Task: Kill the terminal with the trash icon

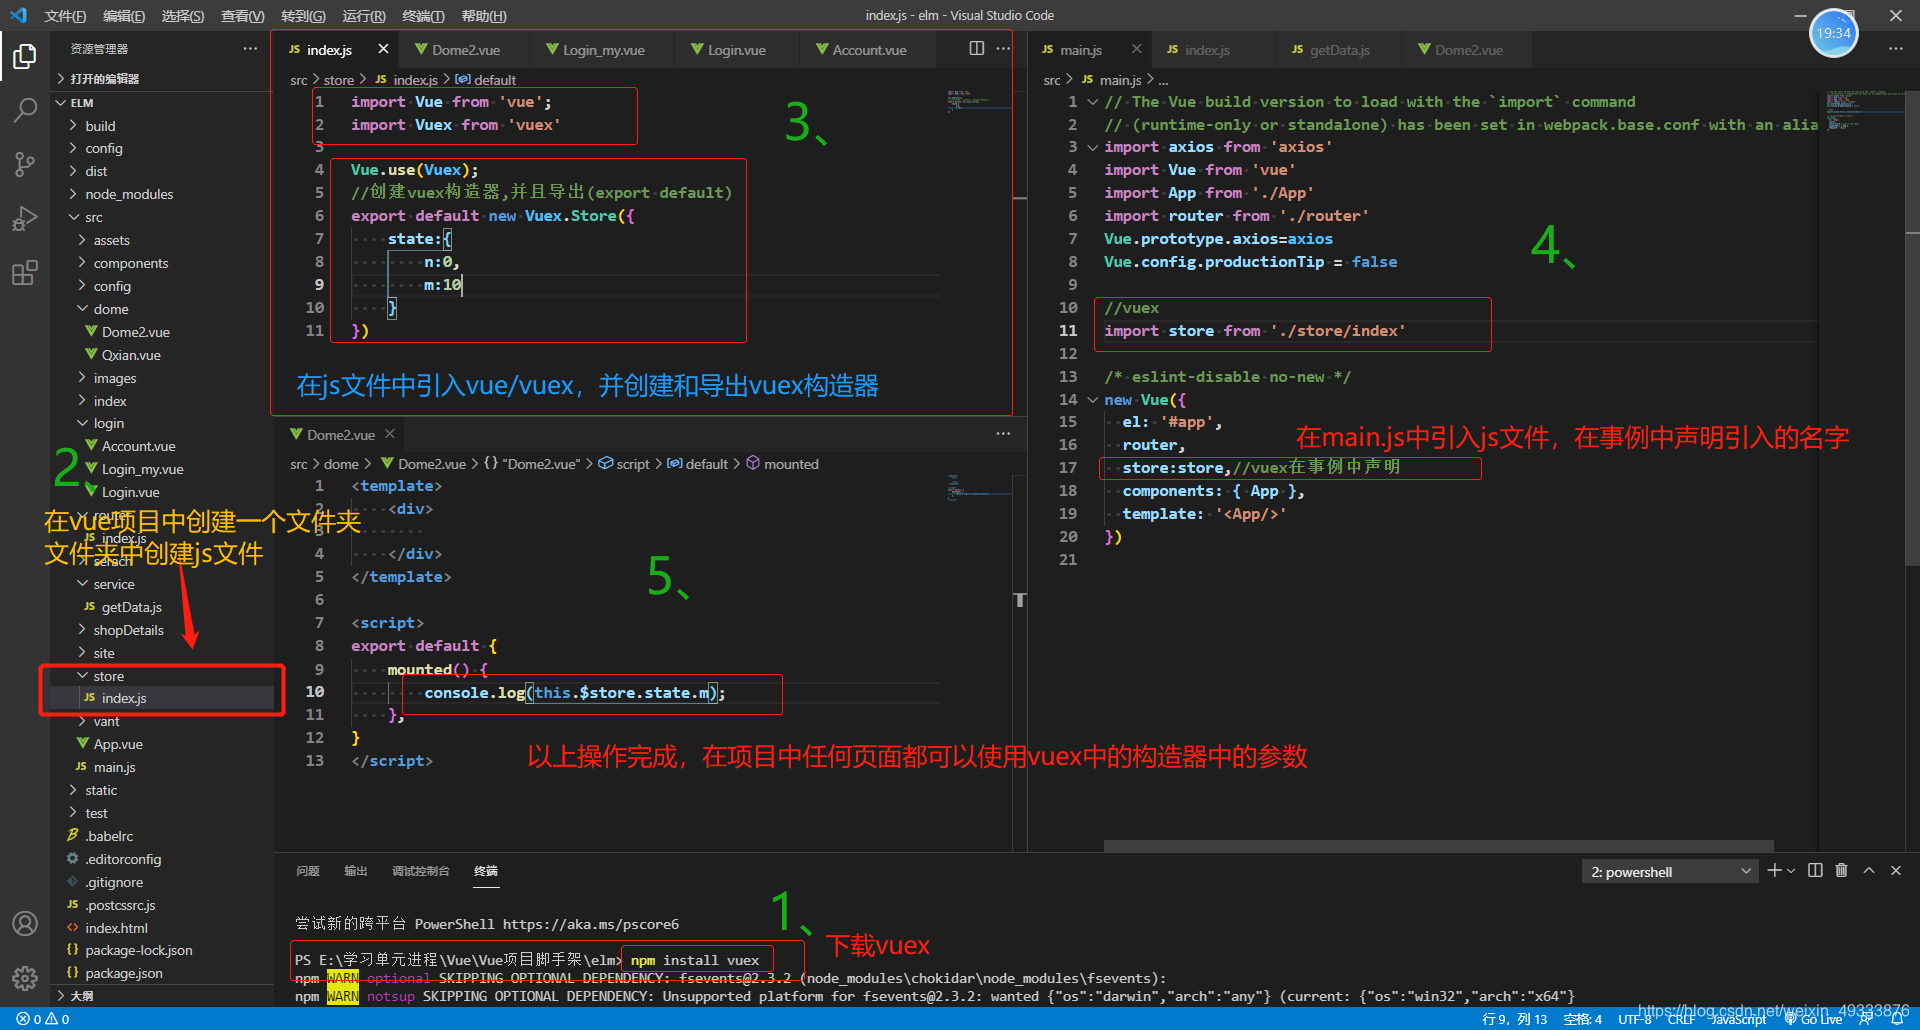Action: pos(1841,870)
